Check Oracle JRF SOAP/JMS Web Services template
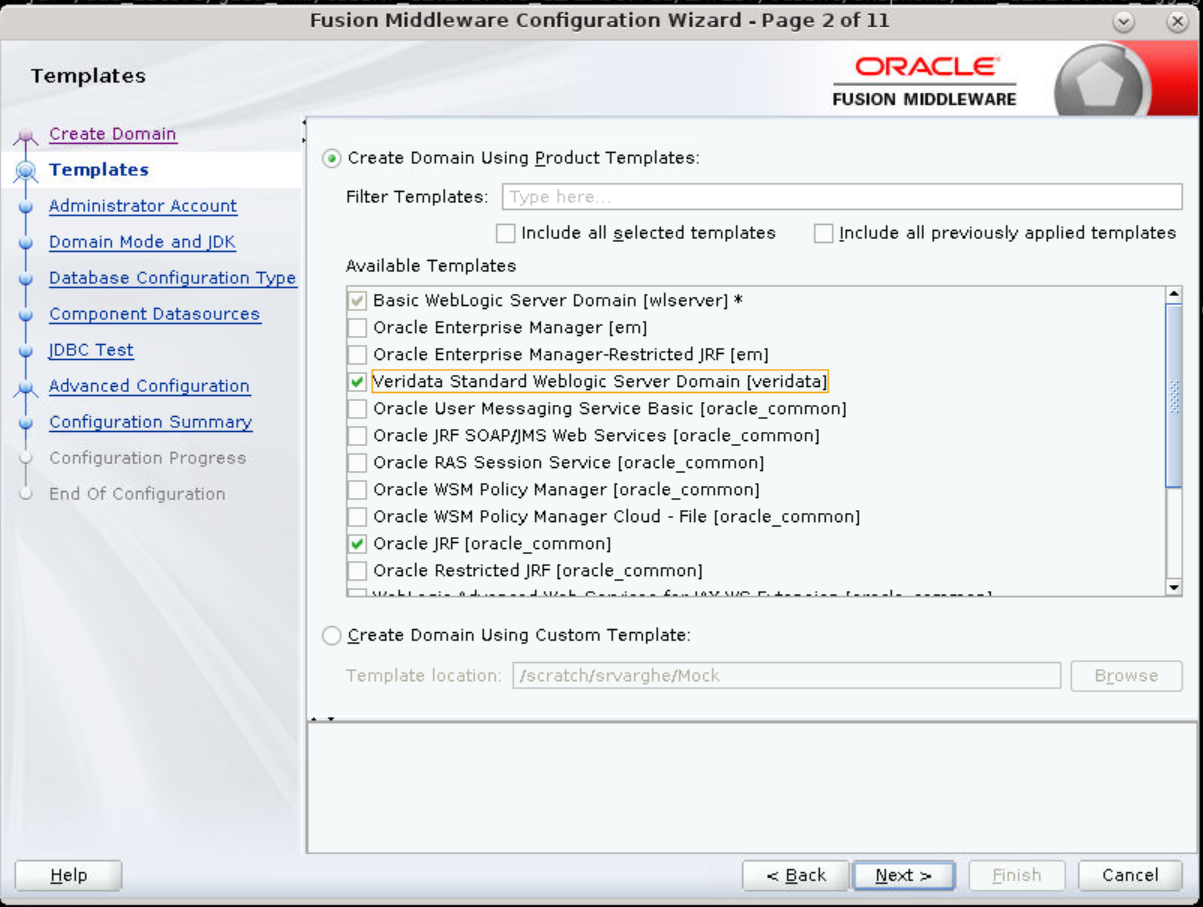The image size is (1203, 907). point(357,435)
